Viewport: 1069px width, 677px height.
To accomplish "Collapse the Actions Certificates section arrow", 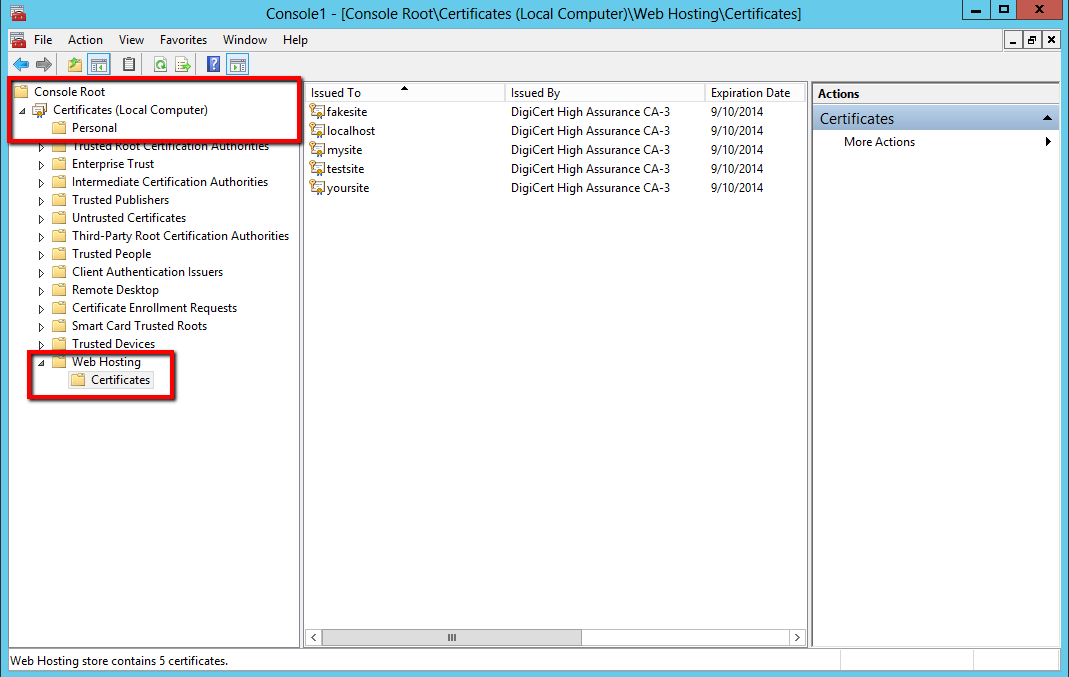I will [x=1047, y=118].
